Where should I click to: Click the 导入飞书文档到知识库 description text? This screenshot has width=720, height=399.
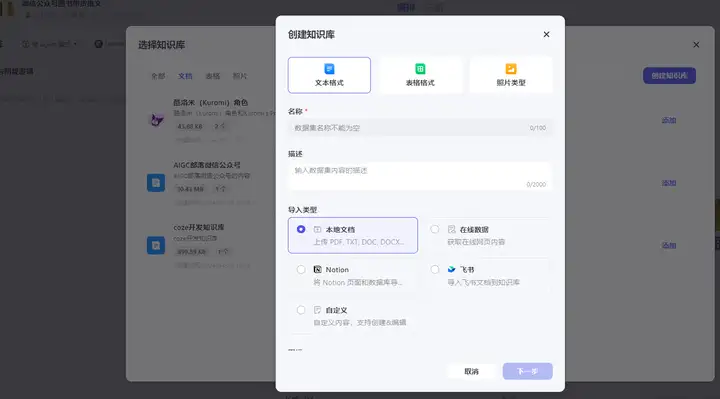tap(484, 282)
